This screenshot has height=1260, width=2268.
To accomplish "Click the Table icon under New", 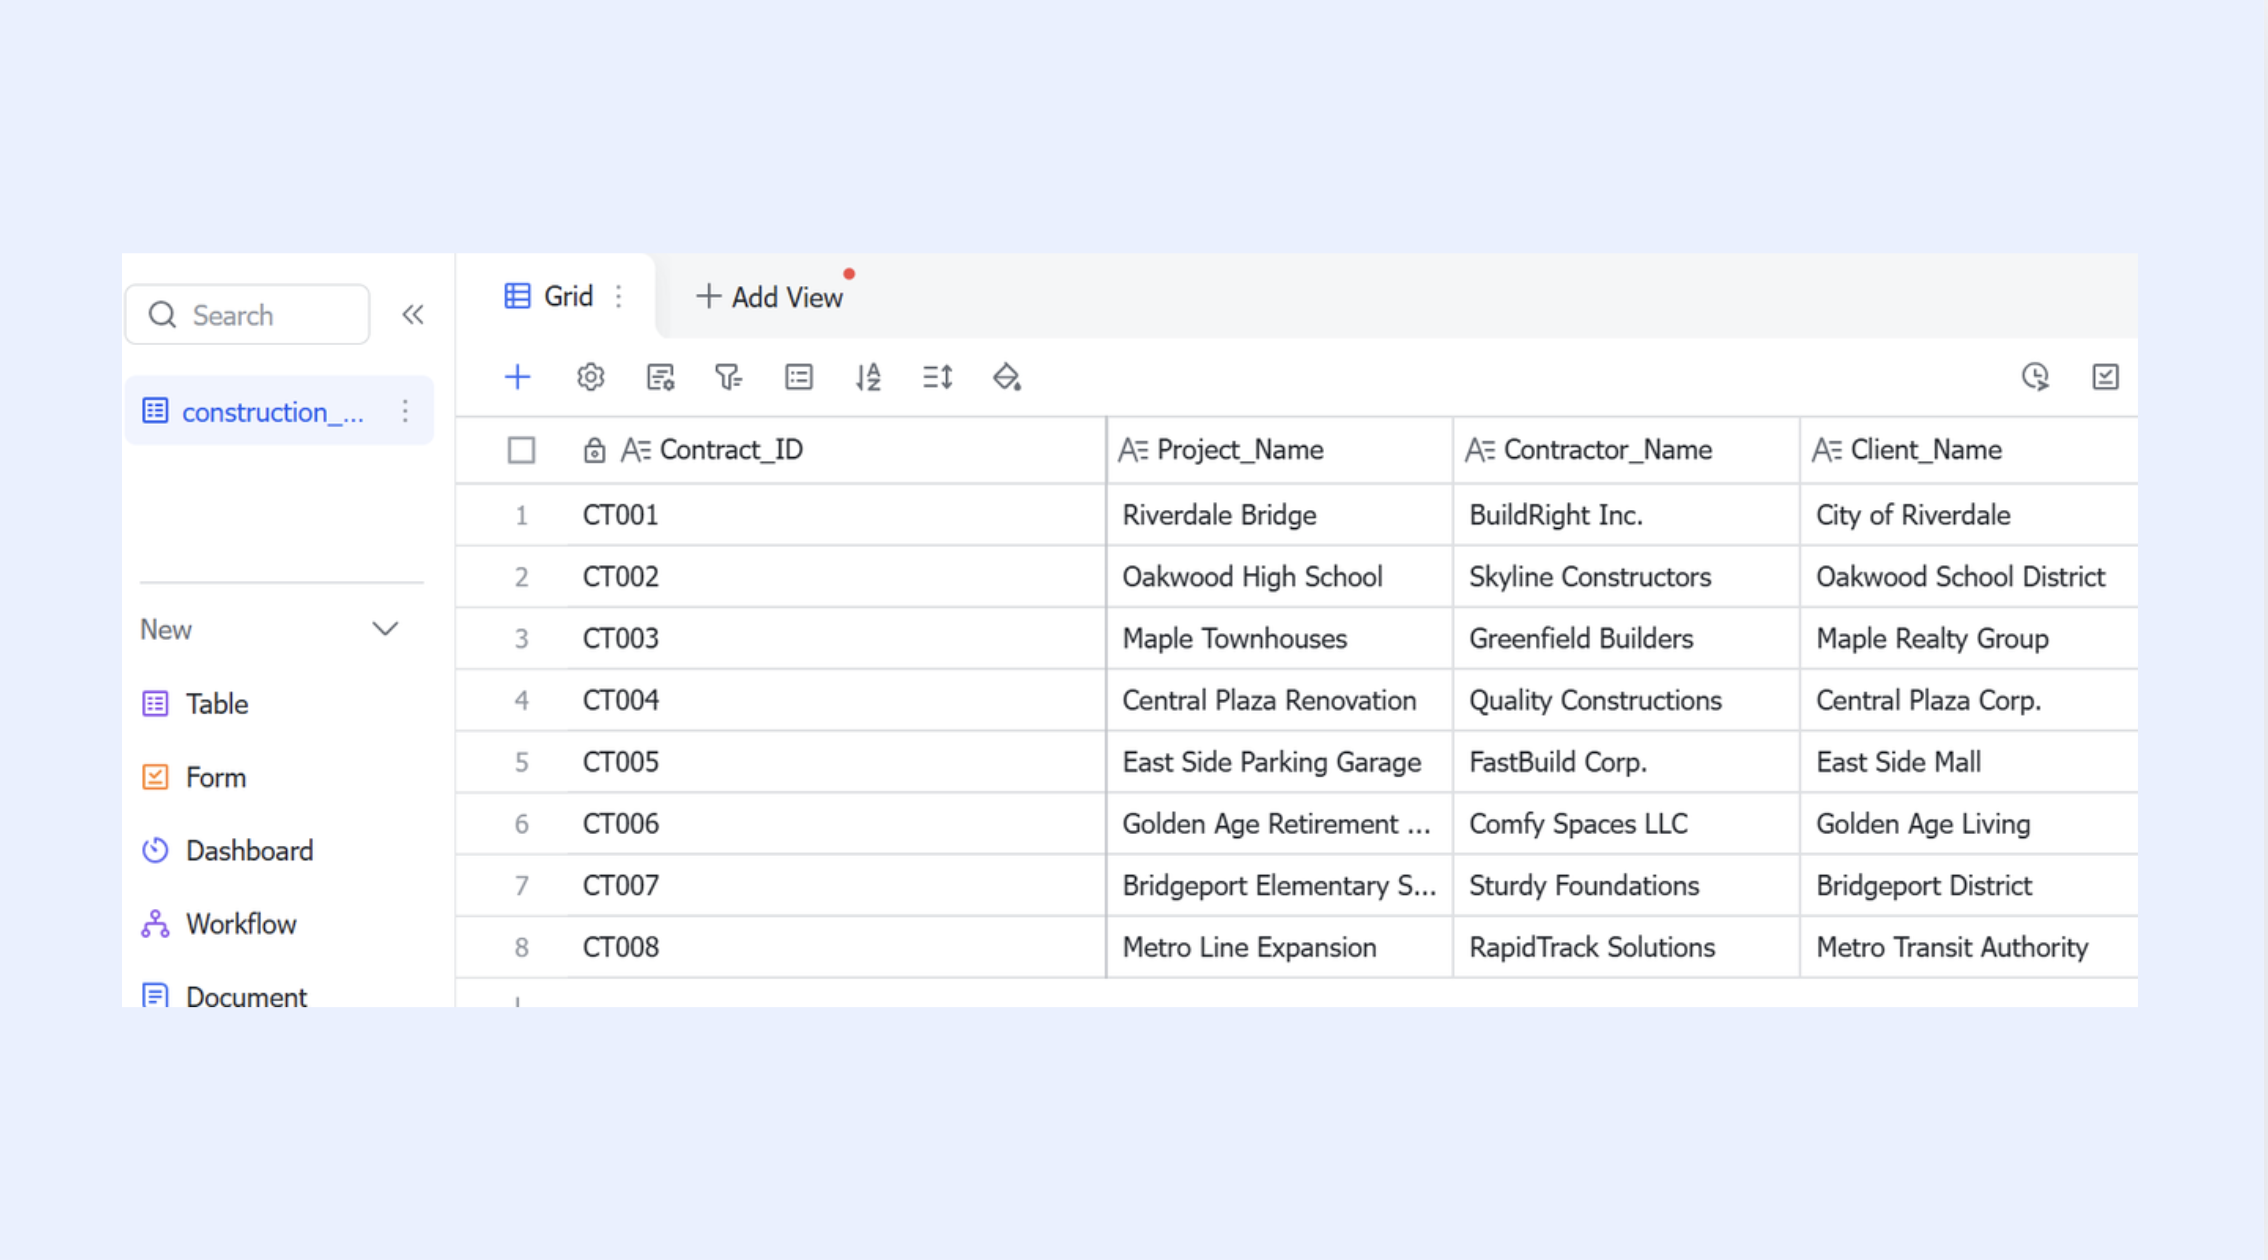I will (155, 704).
